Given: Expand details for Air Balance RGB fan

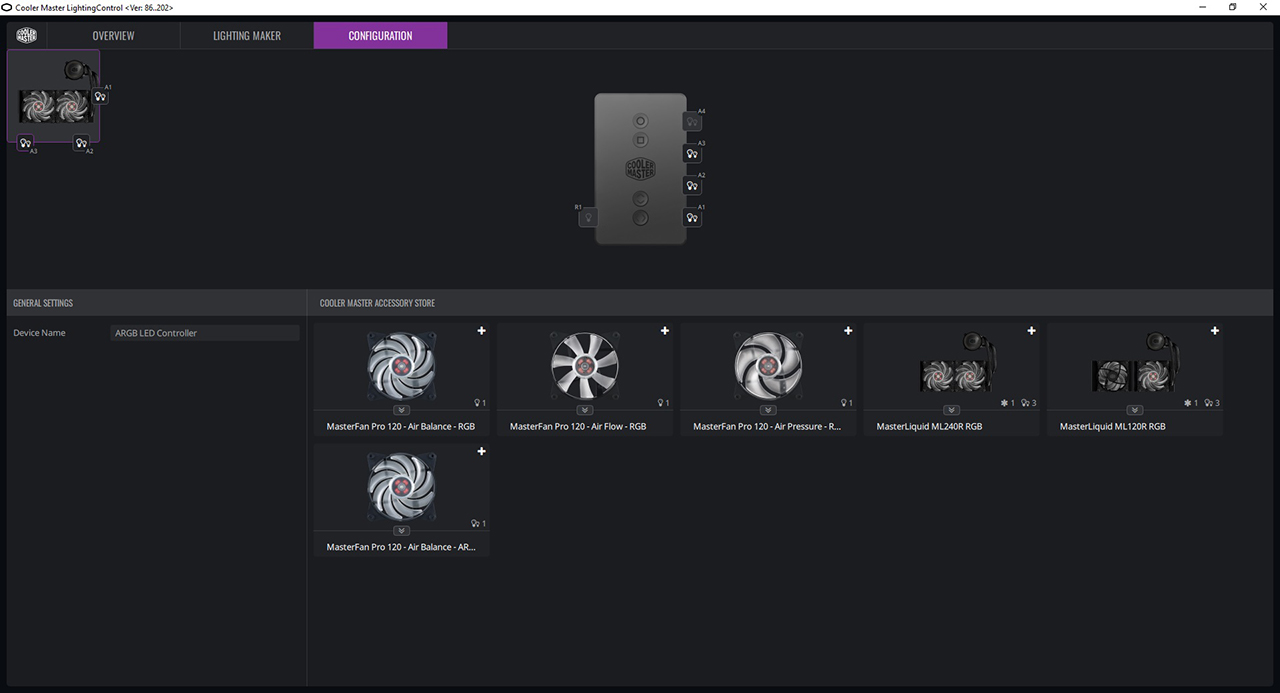Looking at the screenshot, I should (x=401, y=410).
